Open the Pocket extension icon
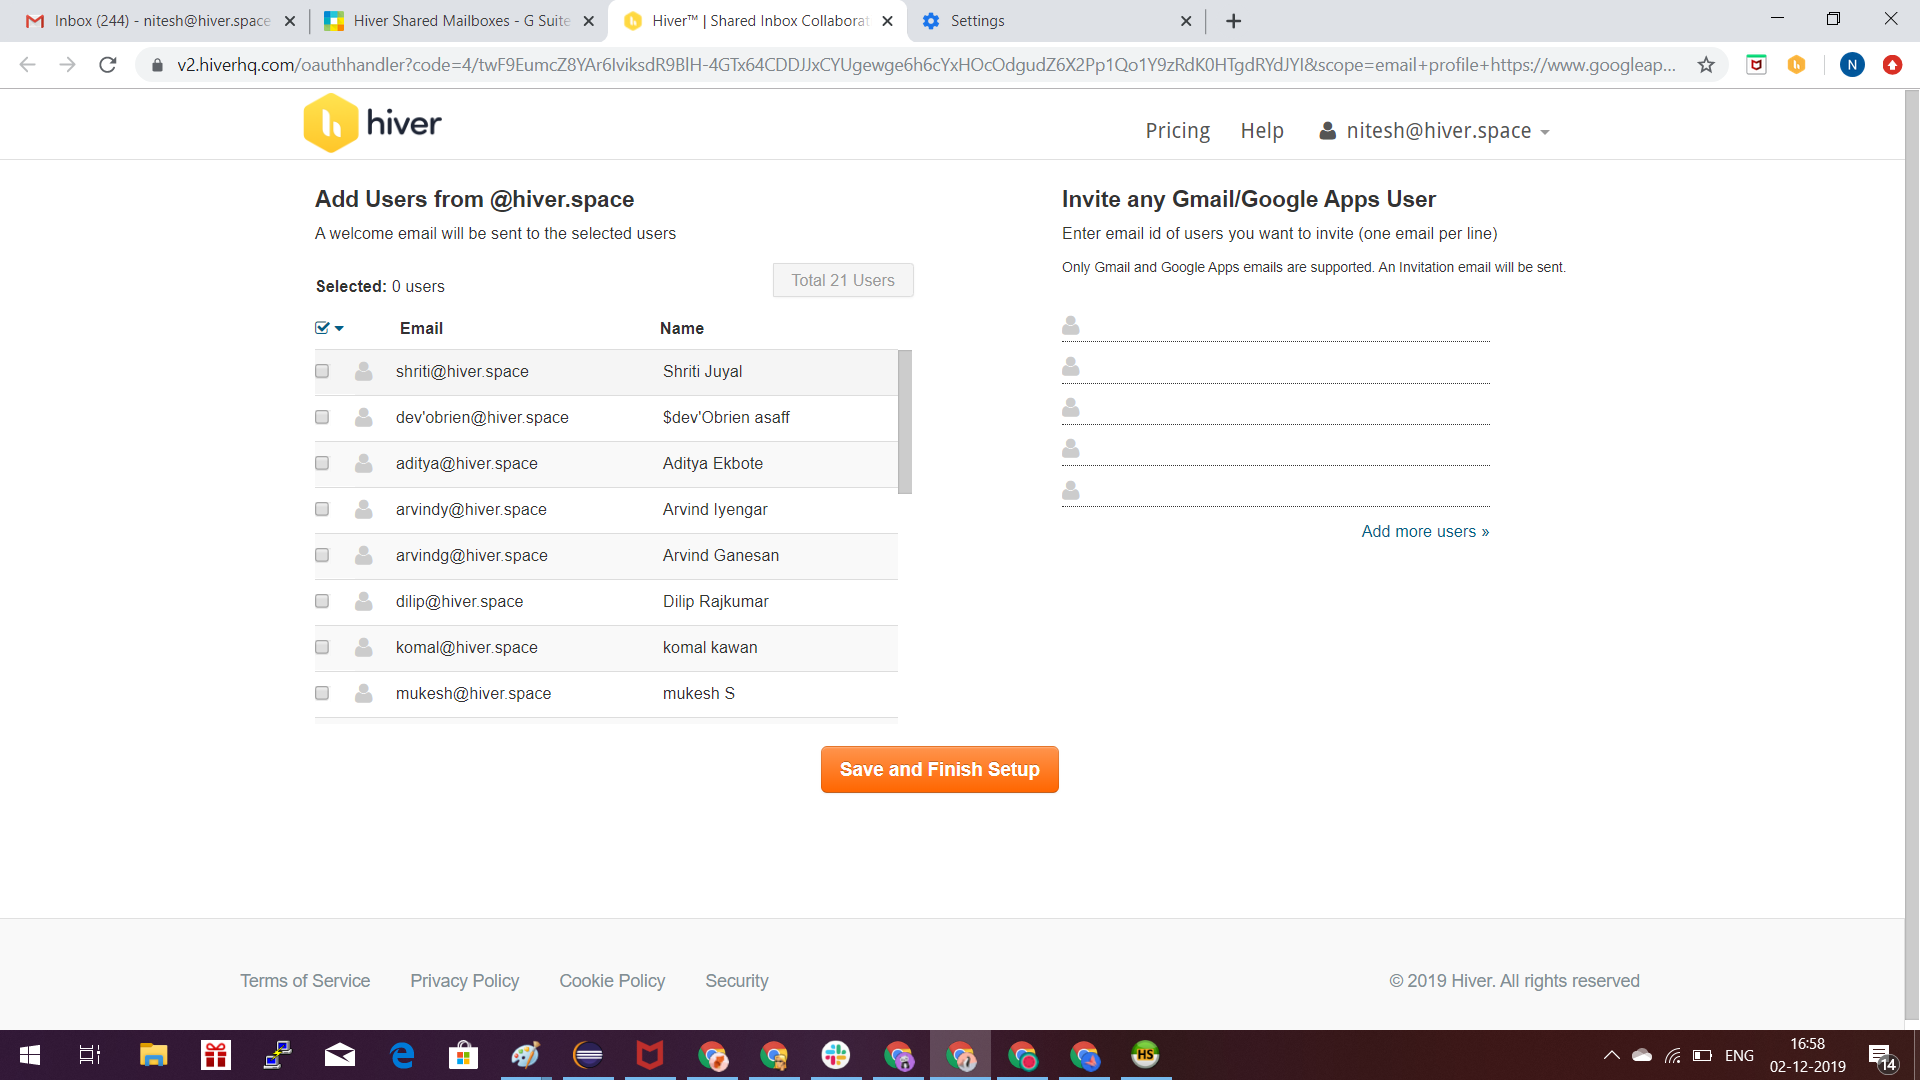This screenshot has height=1080, width=1920. tap(1756, 65)
